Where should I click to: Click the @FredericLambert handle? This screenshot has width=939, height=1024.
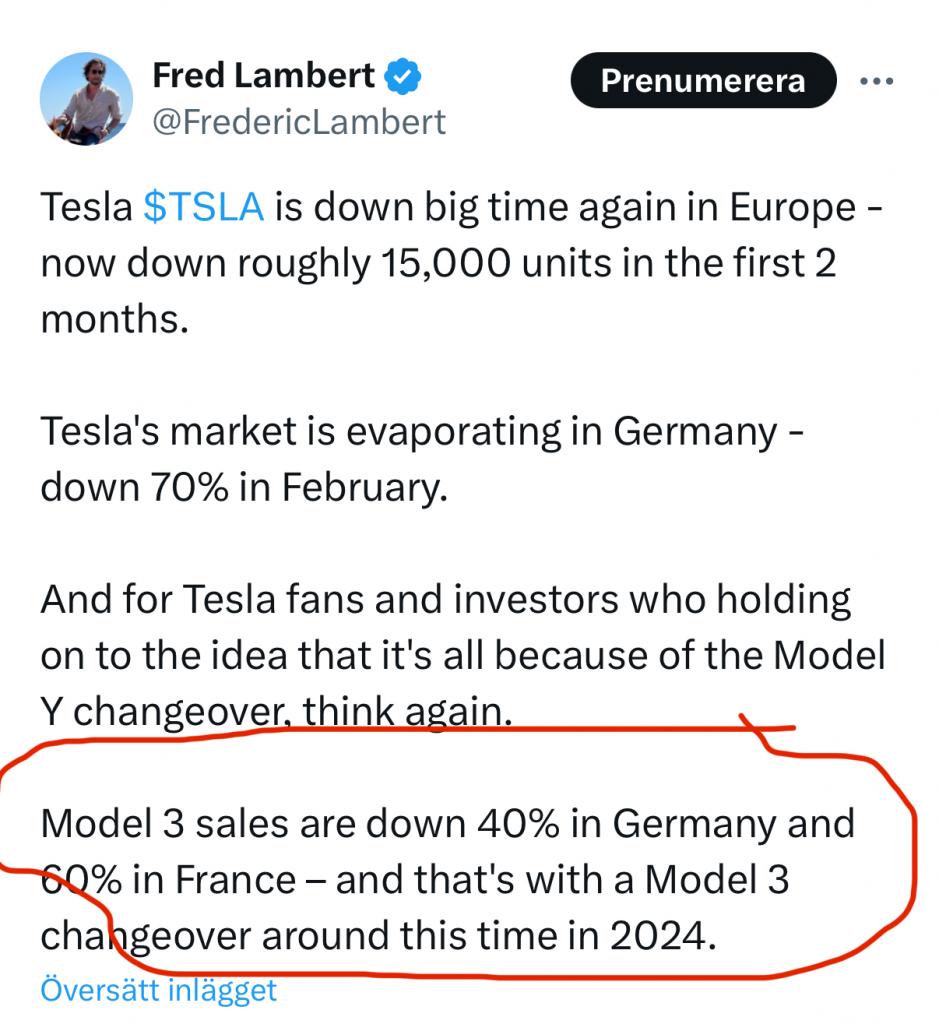[x=298, y=122]
